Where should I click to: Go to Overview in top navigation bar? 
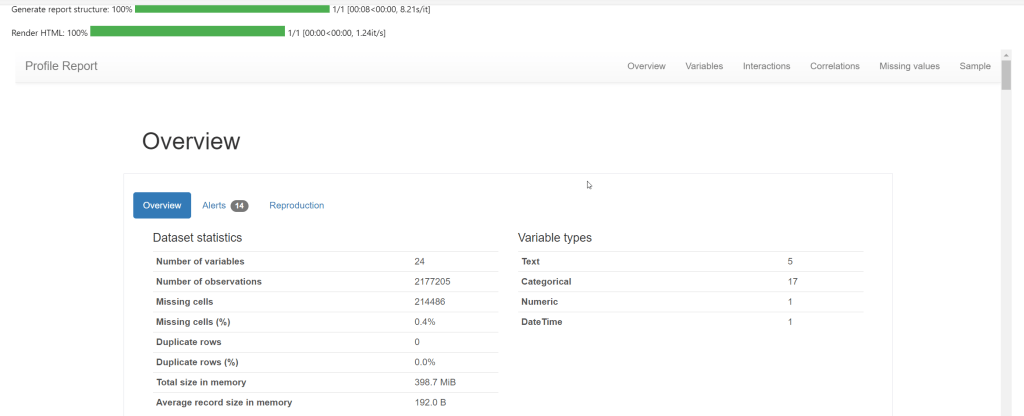(x=646, y=66)
